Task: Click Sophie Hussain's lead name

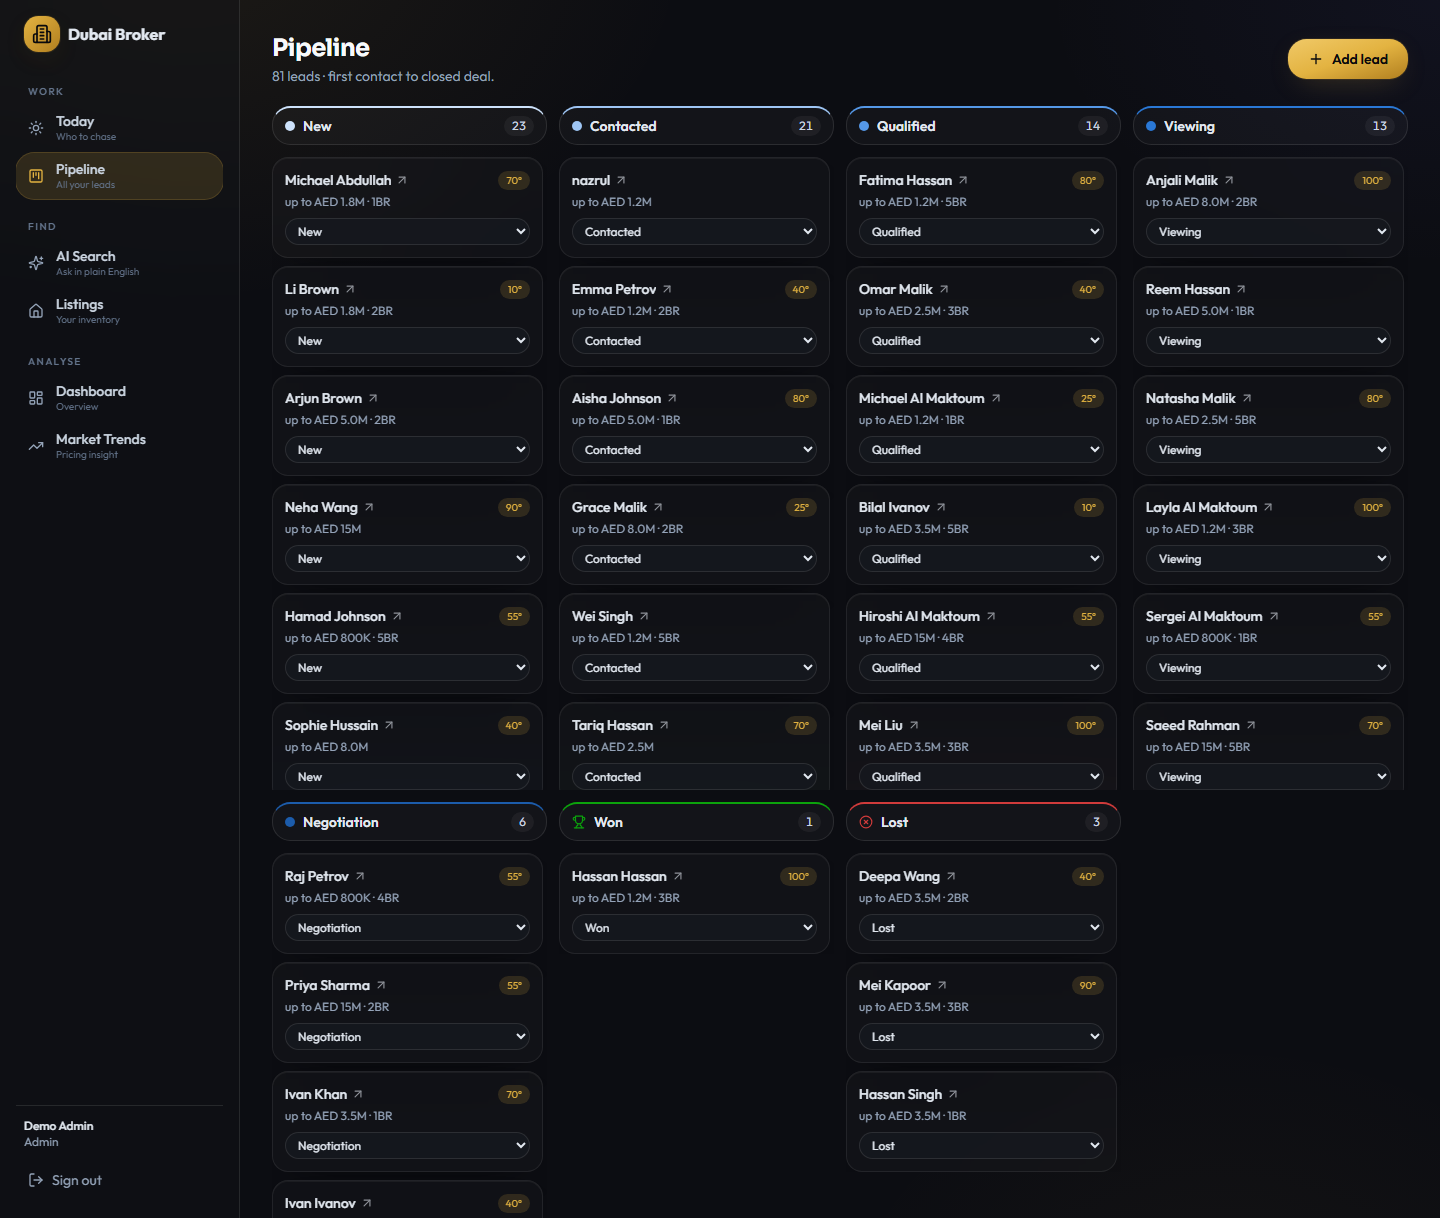Action: coord(331,725)
